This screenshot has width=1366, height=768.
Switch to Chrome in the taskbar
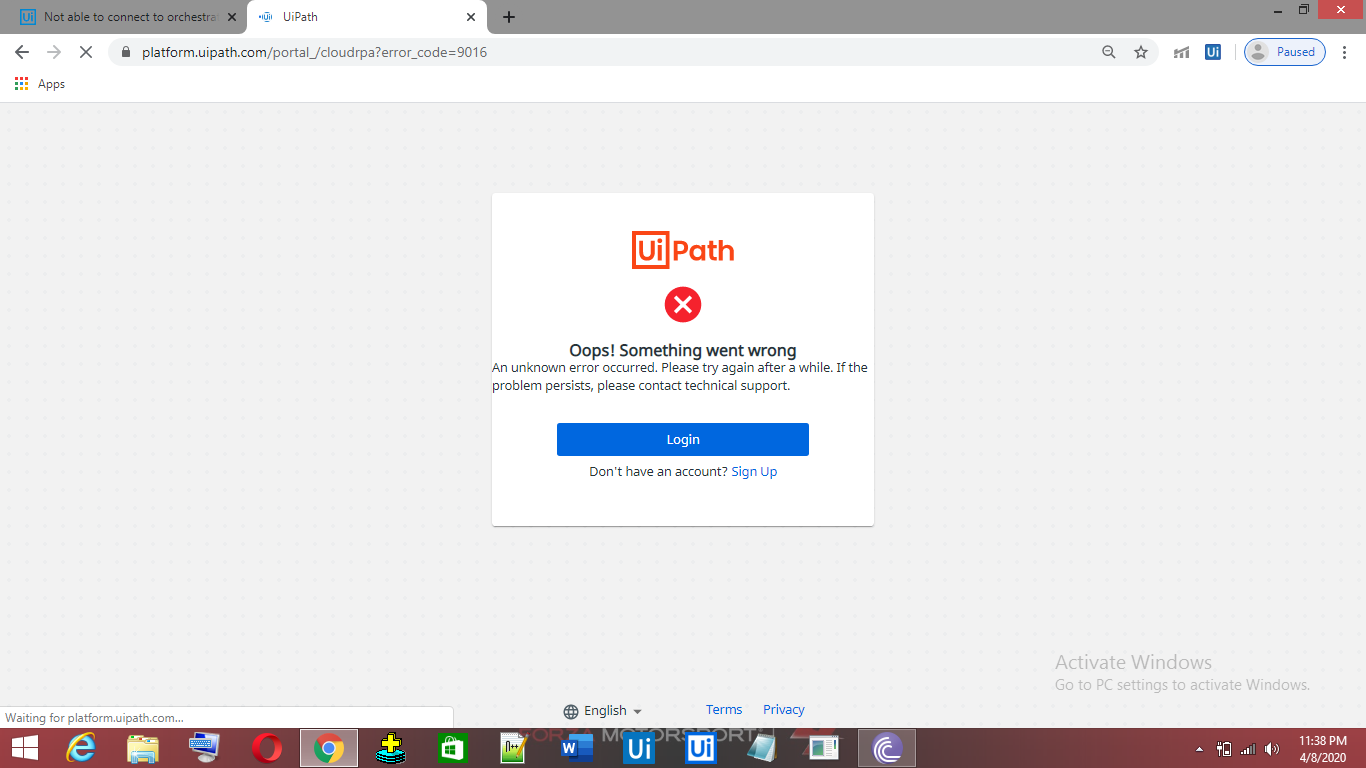[x=329, y=748]
